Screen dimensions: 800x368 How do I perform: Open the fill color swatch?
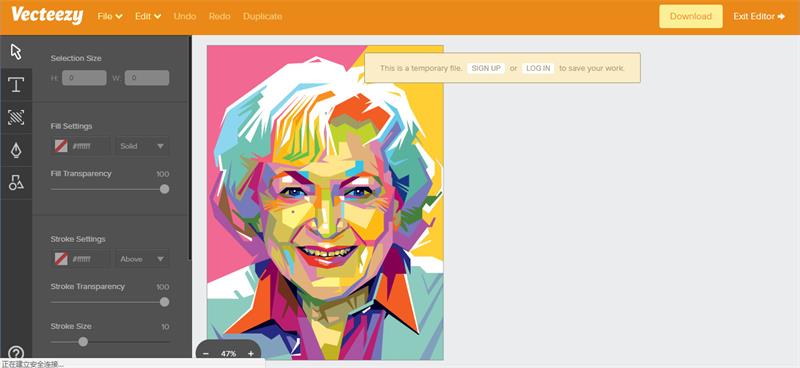point(61,146)
